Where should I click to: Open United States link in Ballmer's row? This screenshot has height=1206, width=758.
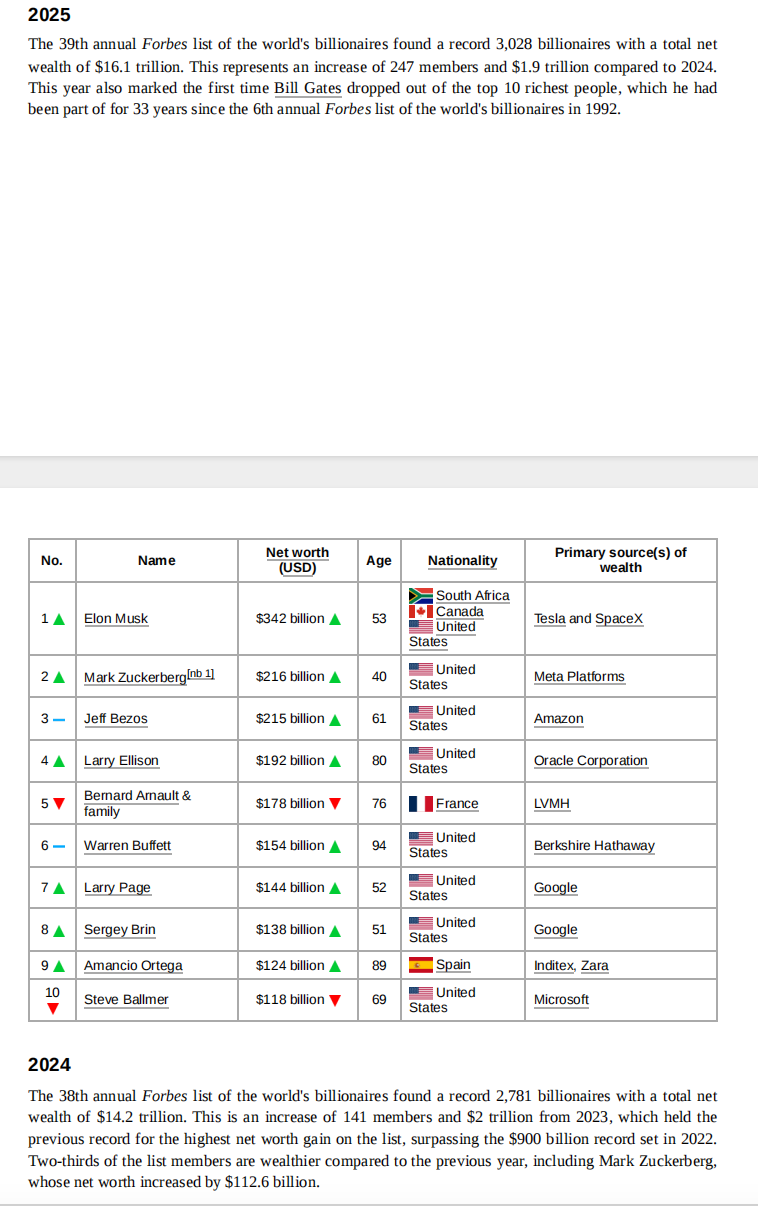(442, 999)
